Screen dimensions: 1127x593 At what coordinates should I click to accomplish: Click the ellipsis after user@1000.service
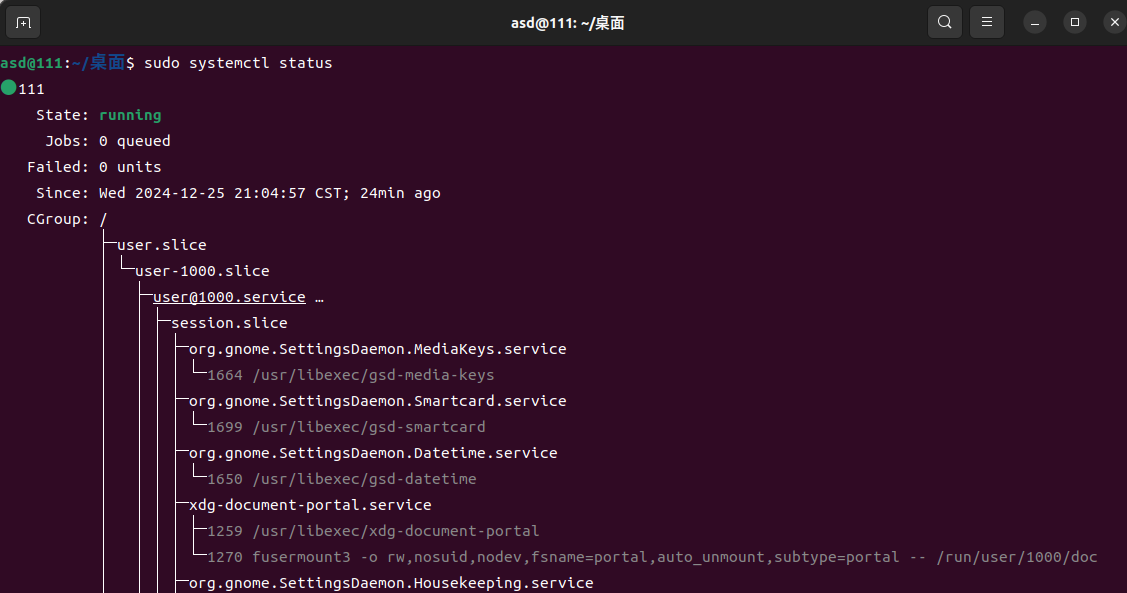319,297
